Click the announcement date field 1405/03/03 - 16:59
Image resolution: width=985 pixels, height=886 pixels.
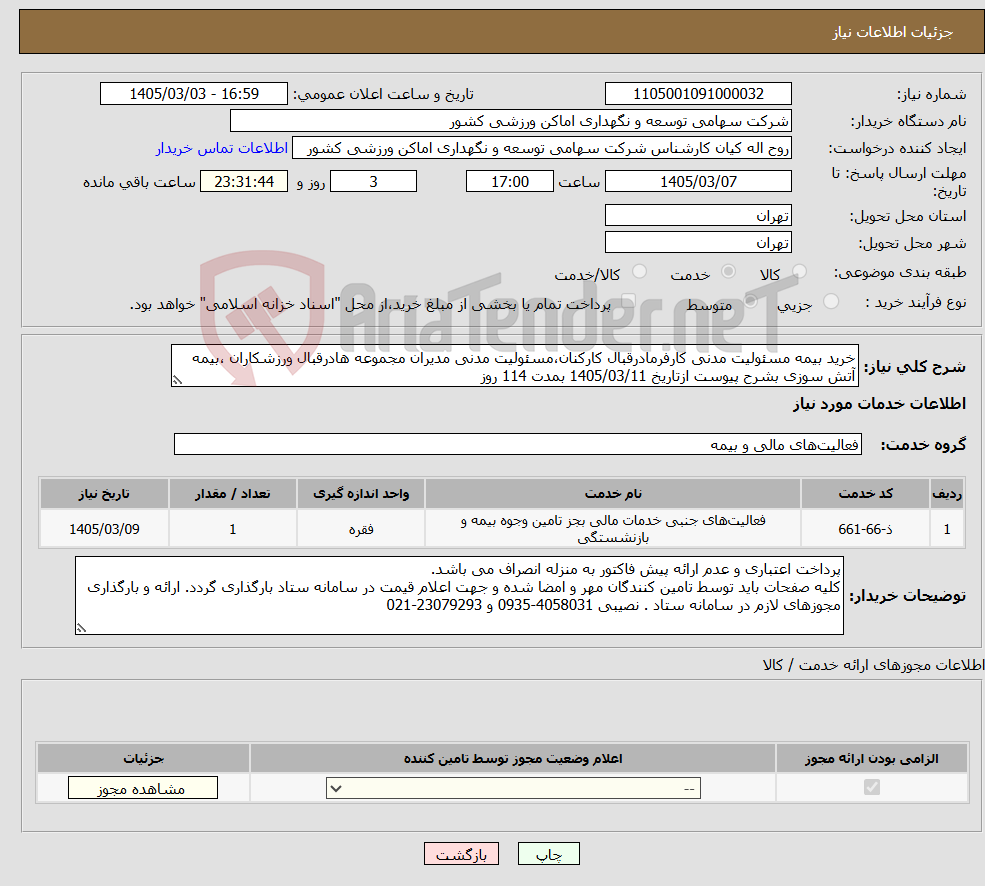coord(193,94)
